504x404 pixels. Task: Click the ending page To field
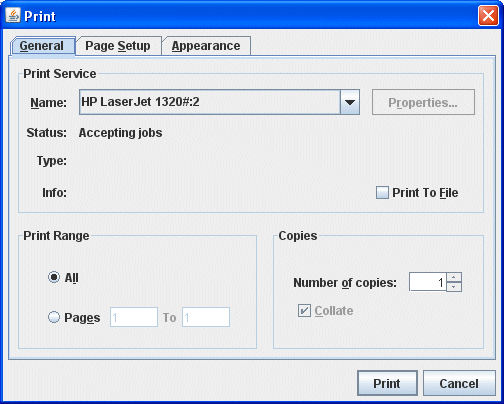[x=206, y=317]
